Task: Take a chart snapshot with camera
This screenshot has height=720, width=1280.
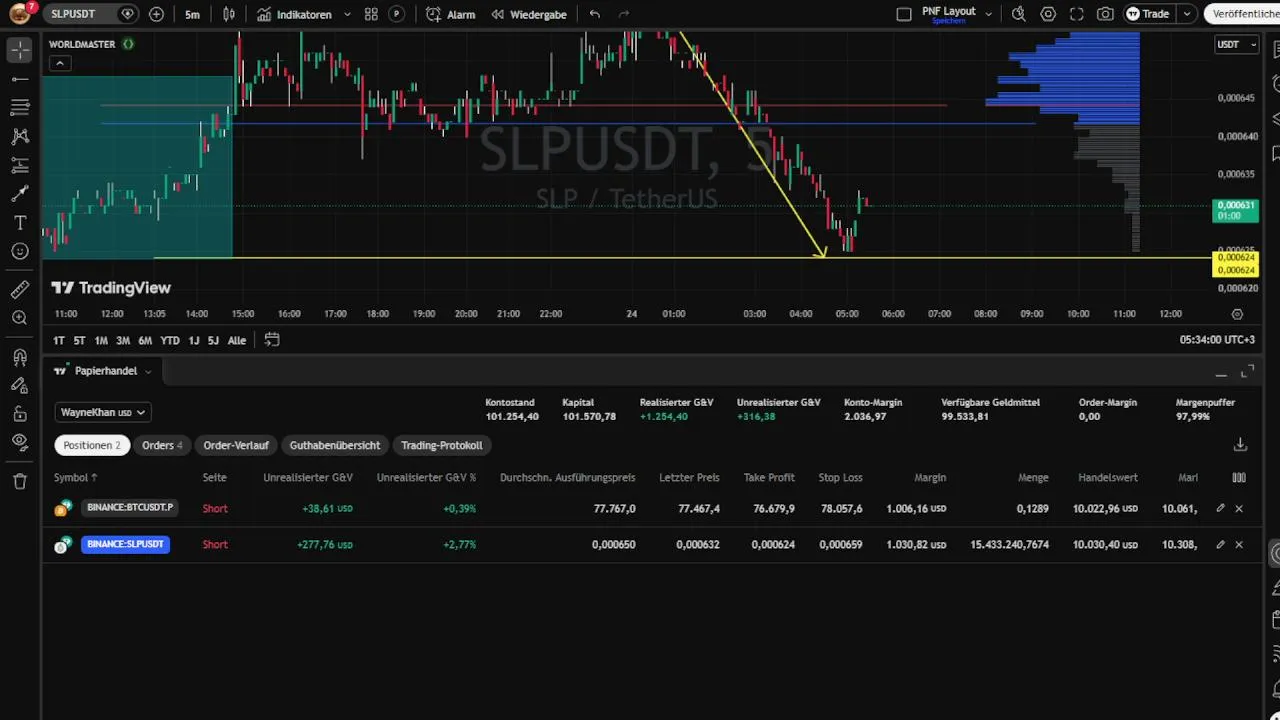Action: (1105, 14)
